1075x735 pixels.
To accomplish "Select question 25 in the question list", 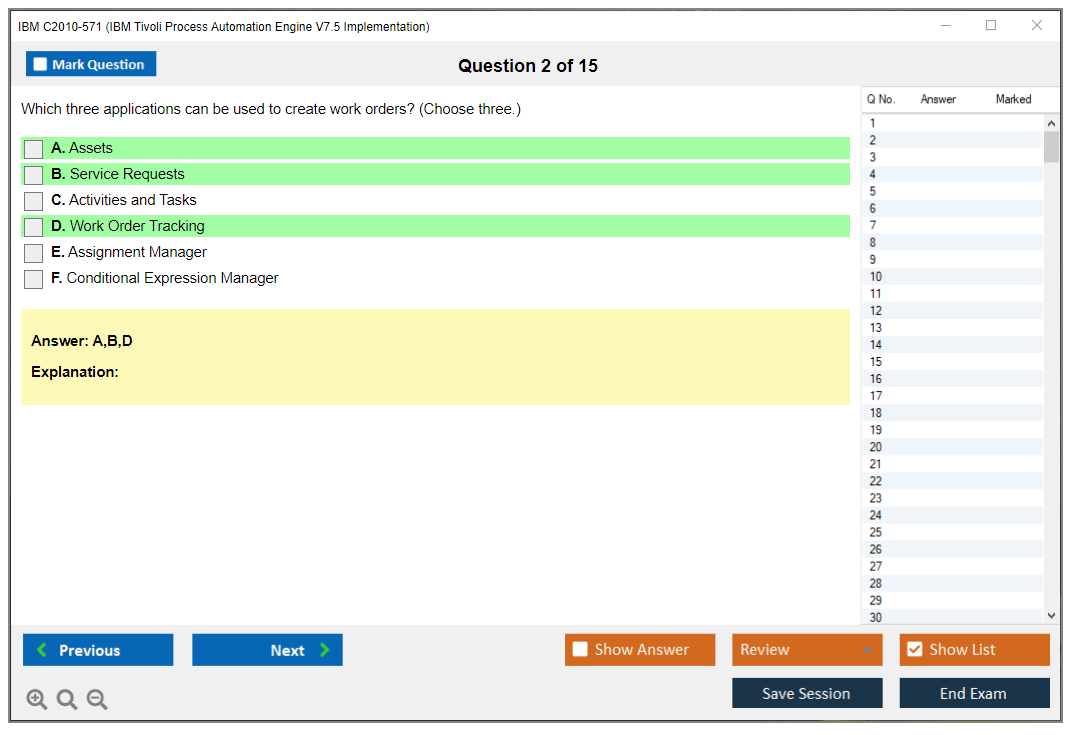I will click(876, 532).
